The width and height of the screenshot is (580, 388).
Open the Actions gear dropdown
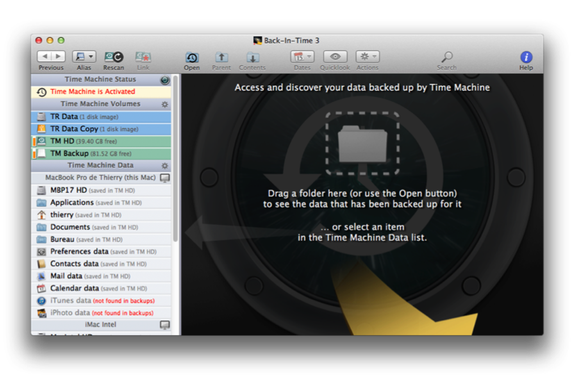tap(368, 57)
